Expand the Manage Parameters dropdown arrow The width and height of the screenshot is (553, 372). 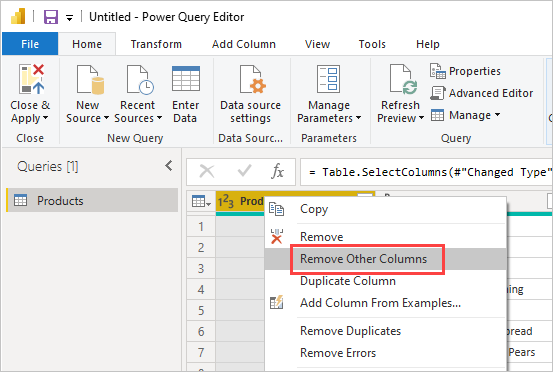coord(358,118)
